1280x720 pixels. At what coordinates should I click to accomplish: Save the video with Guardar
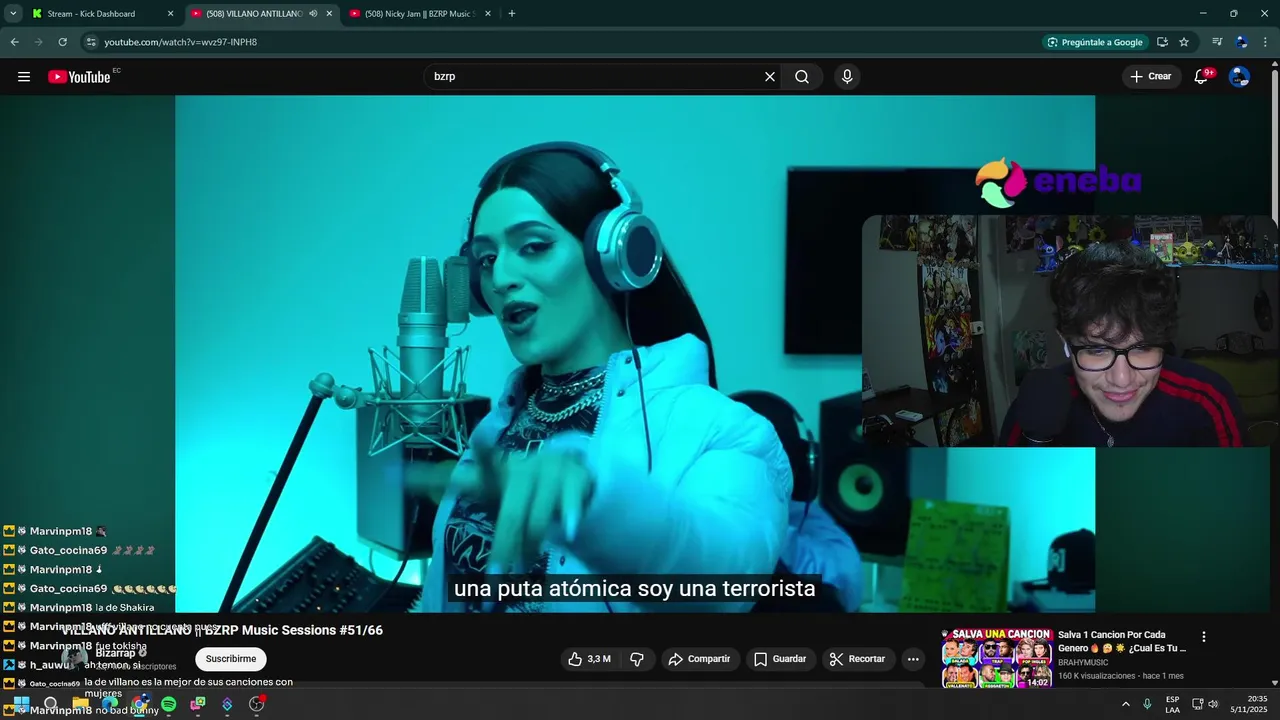click(x=779, y=659)
